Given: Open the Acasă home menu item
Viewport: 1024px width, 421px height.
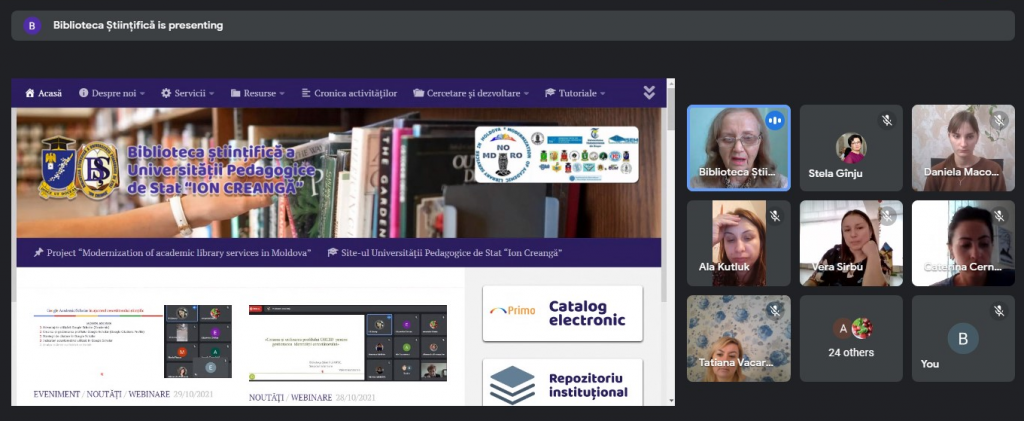Looking at the screenshot, I should (43, 93).
